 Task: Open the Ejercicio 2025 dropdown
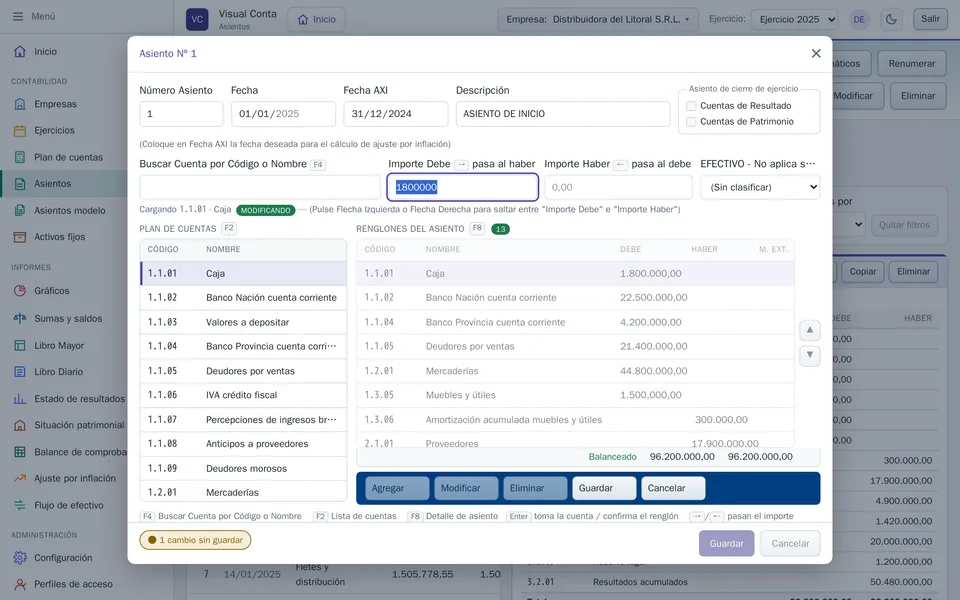(x=795, y=20)
